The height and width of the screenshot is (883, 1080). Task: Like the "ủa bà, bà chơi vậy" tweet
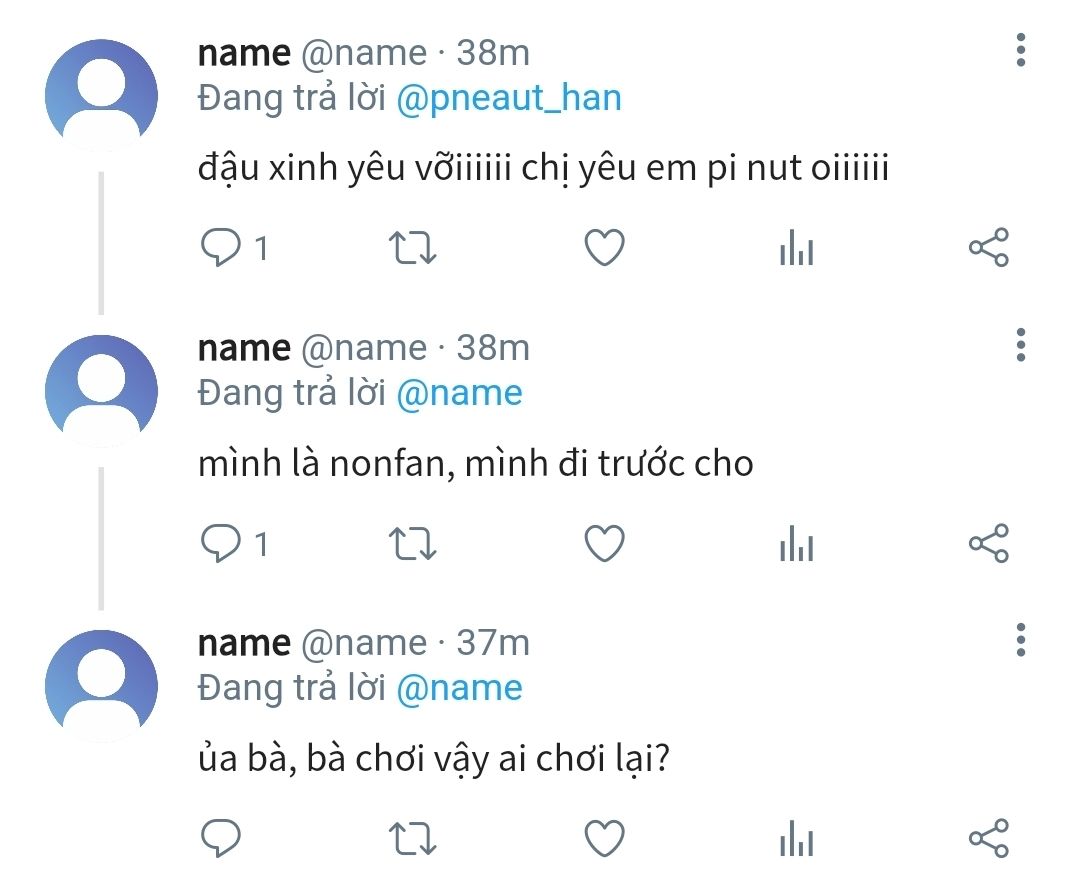tap(604, 838)
